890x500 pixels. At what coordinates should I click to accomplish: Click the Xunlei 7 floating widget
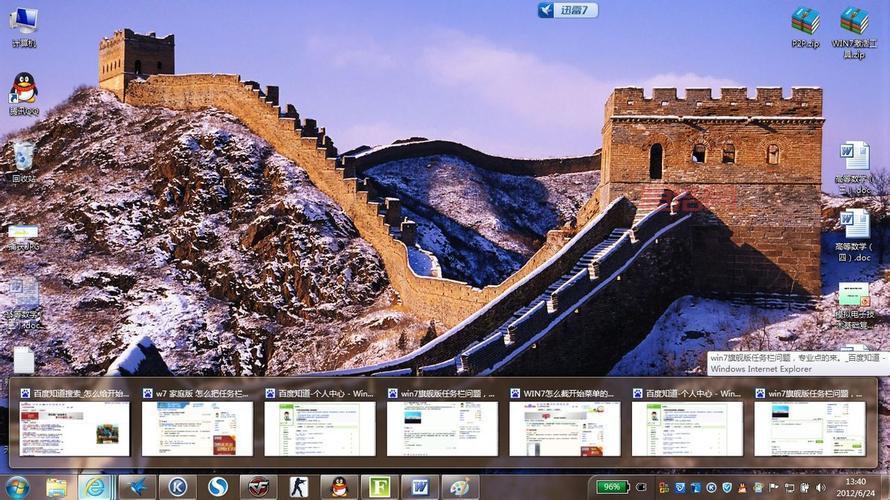[568, 10]
